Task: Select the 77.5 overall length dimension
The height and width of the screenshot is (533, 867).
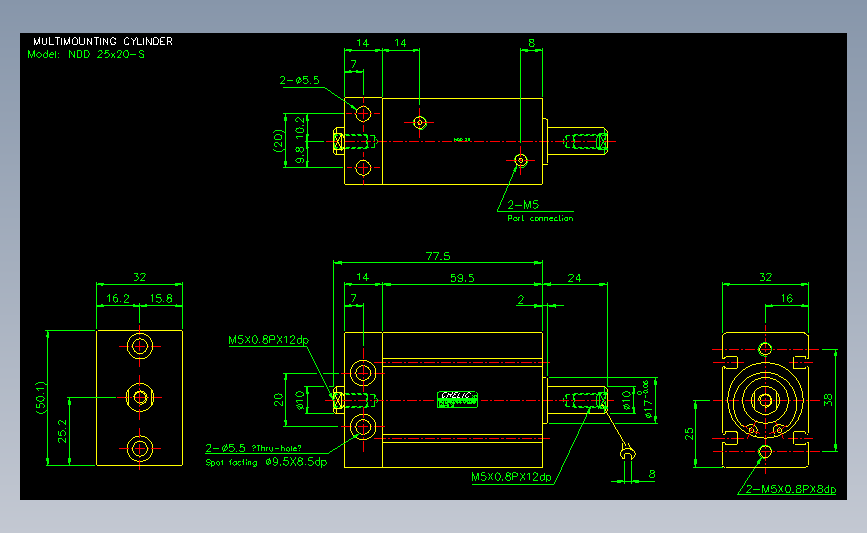Action: pos(438,256)
